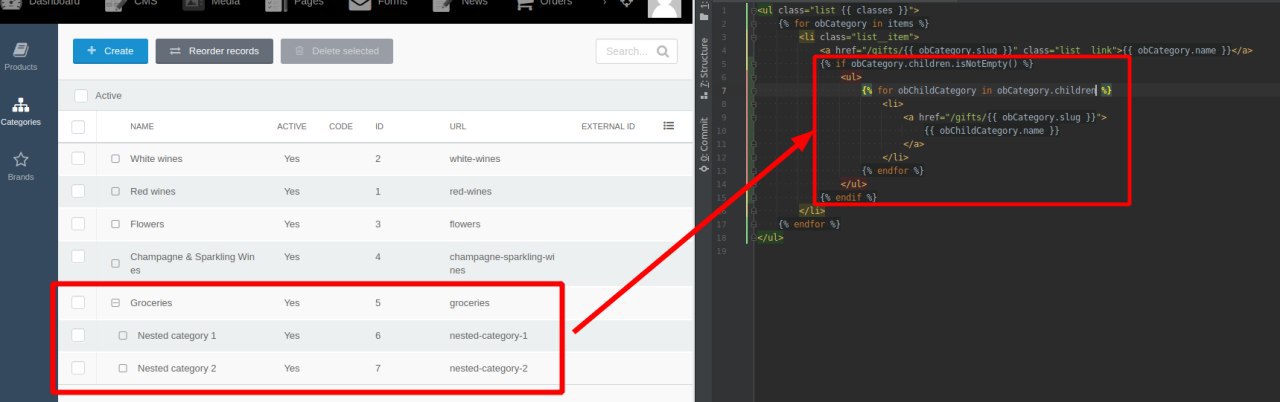Open the Nested category 1 record
This screenshot has width=1280, height=402.
[177, 335]
